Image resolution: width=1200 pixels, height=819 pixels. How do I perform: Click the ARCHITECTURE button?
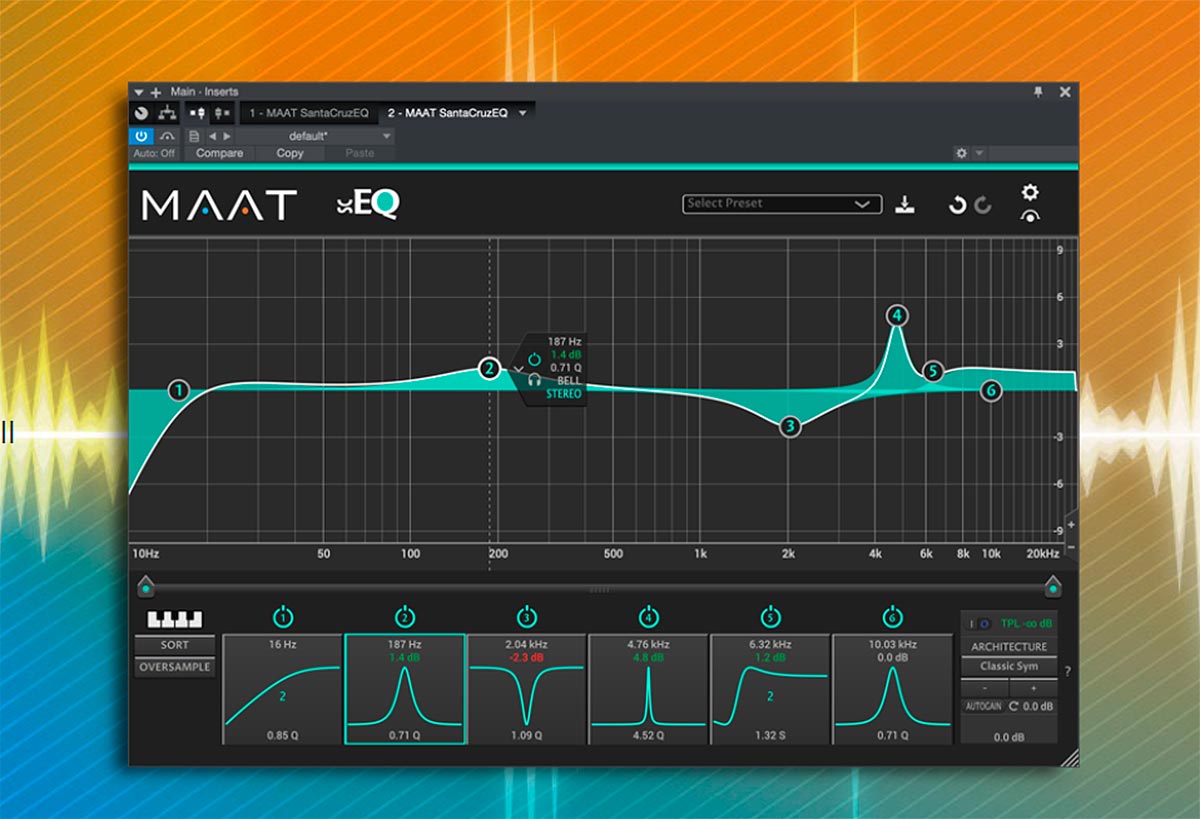click(x=1009, y=647)
